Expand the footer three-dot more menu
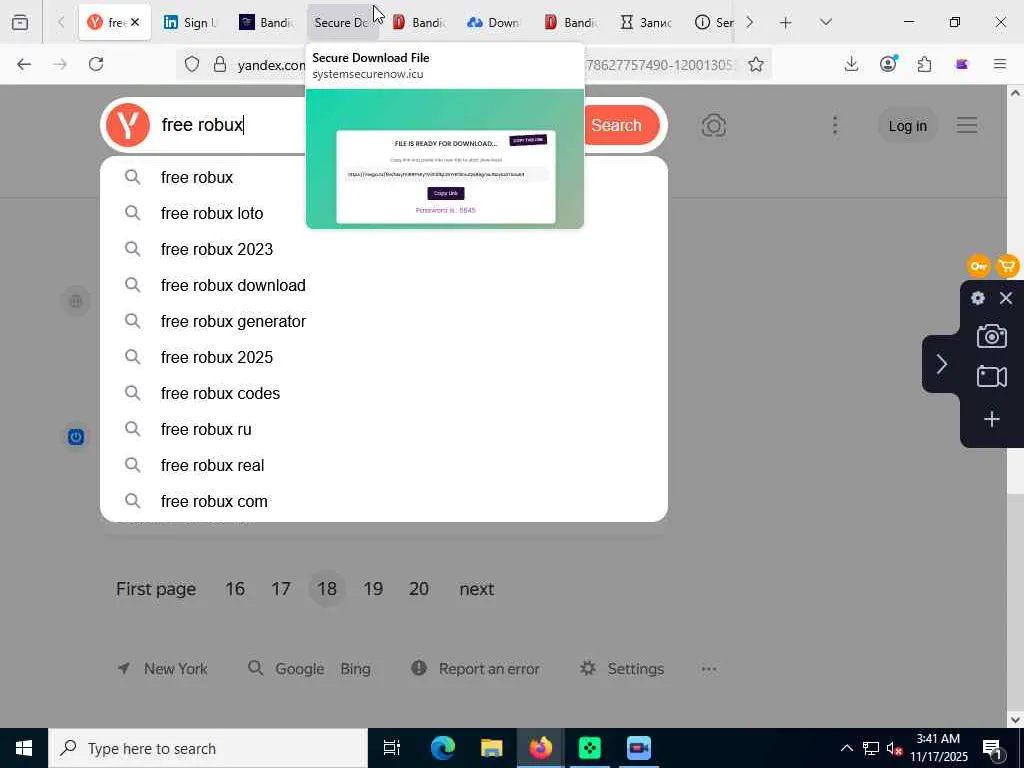1024x768 pixels. tap(709, 669)
